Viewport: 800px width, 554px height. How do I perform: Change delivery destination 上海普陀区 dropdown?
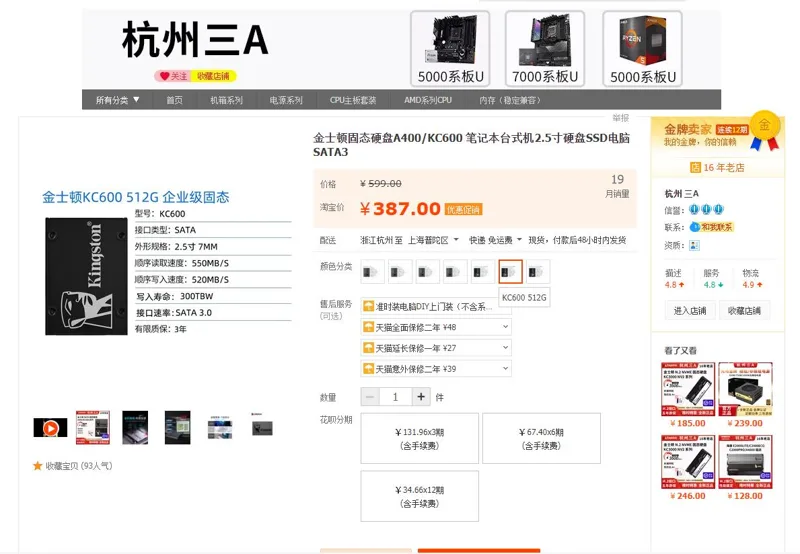point(433,240)
